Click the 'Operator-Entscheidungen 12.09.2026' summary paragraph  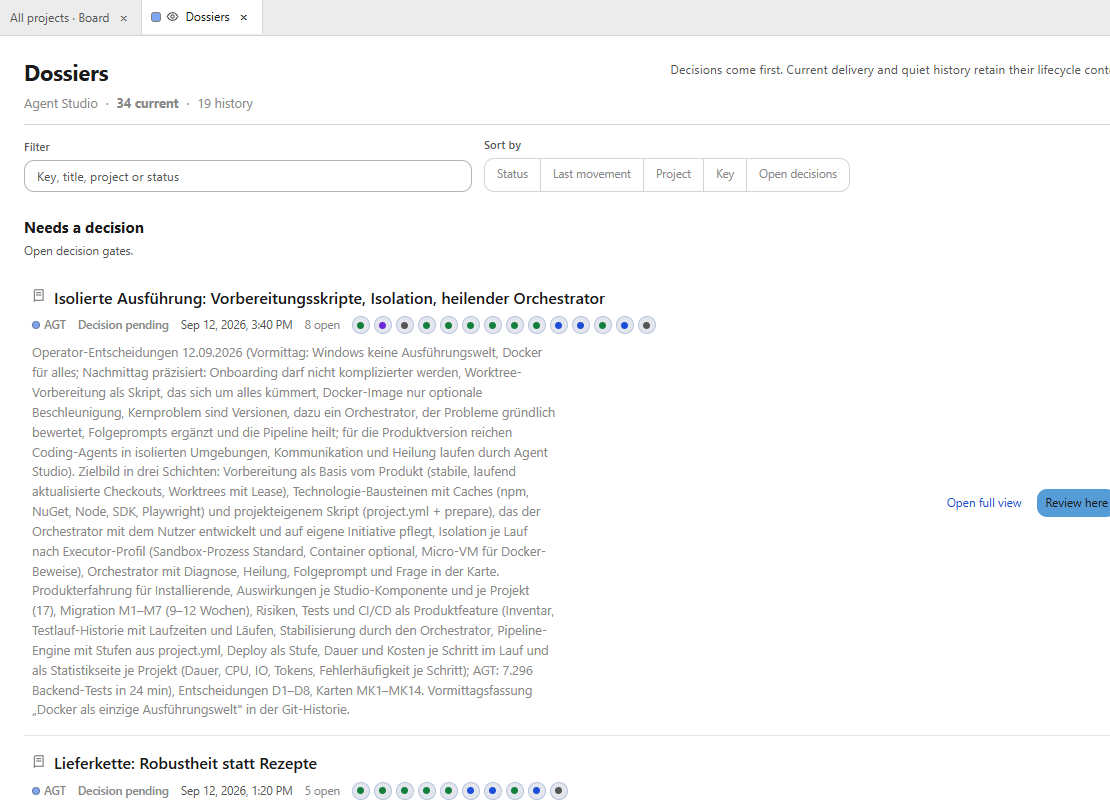pyautogui.click(x=293, y=531)
